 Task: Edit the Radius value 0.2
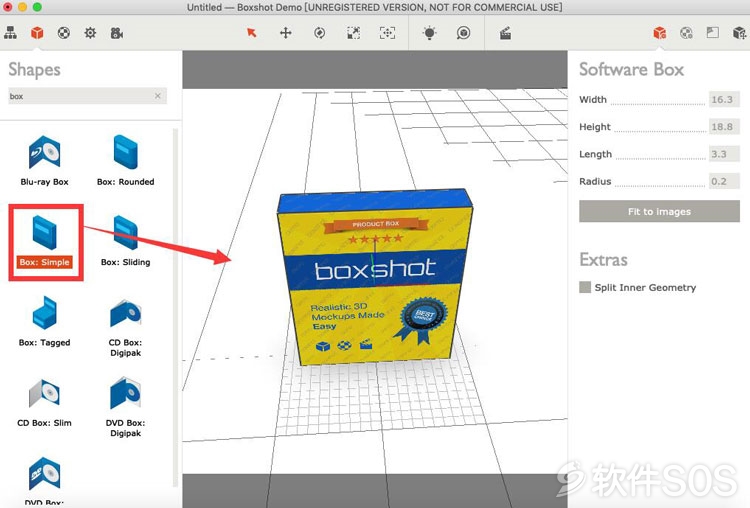coord(724,181)
